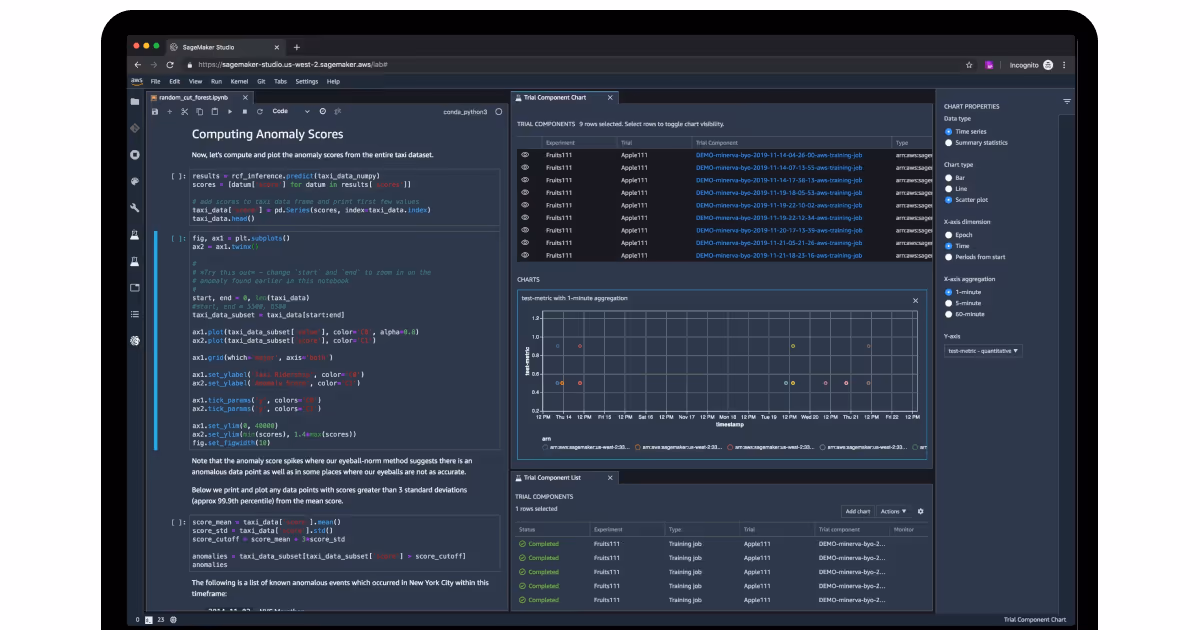Open the Settings menu
The image size is (1200, 630).
point(307,81)
